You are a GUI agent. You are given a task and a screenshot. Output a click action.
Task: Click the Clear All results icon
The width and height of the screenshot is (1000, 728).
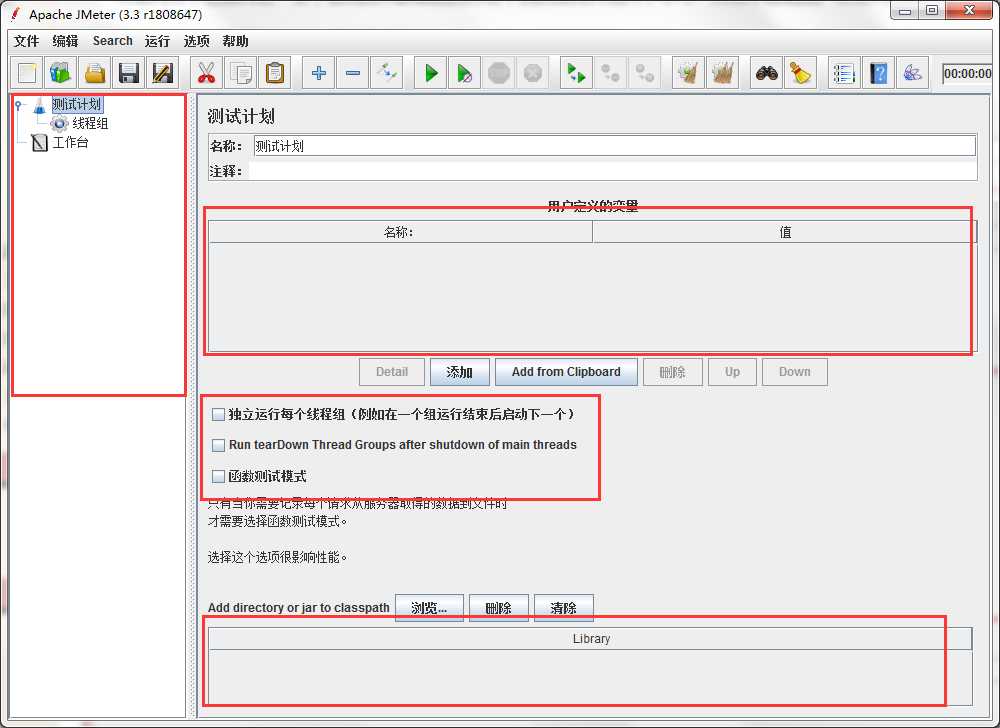coord(723,73)
